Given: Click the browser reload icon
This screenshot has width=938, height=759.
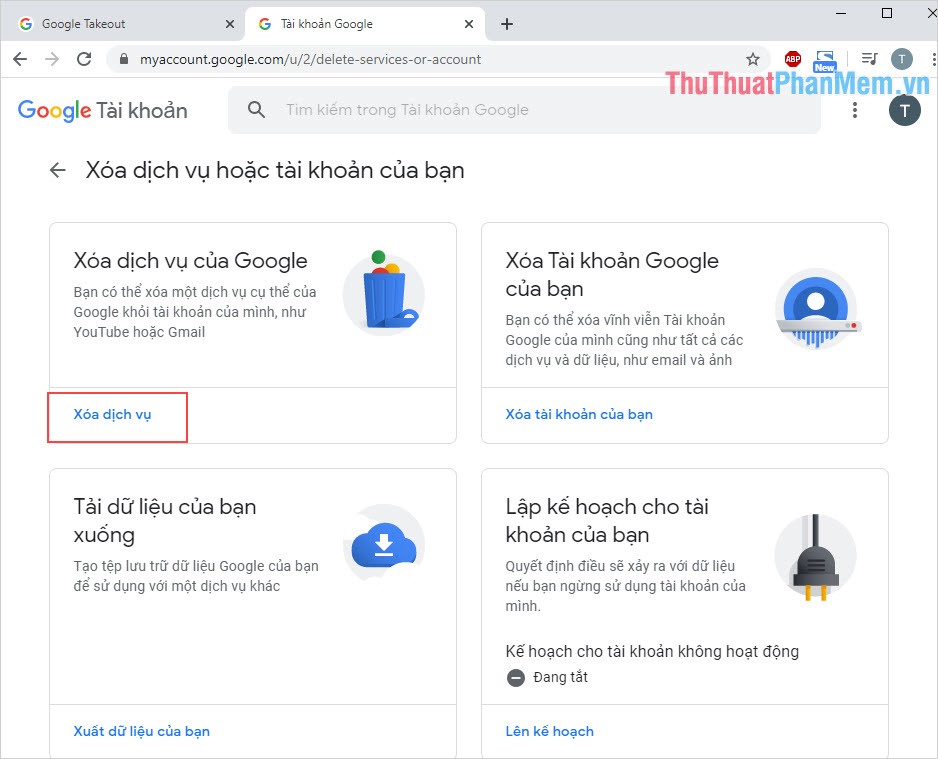Looking at the screenshot, I should [x=84, y=59].
